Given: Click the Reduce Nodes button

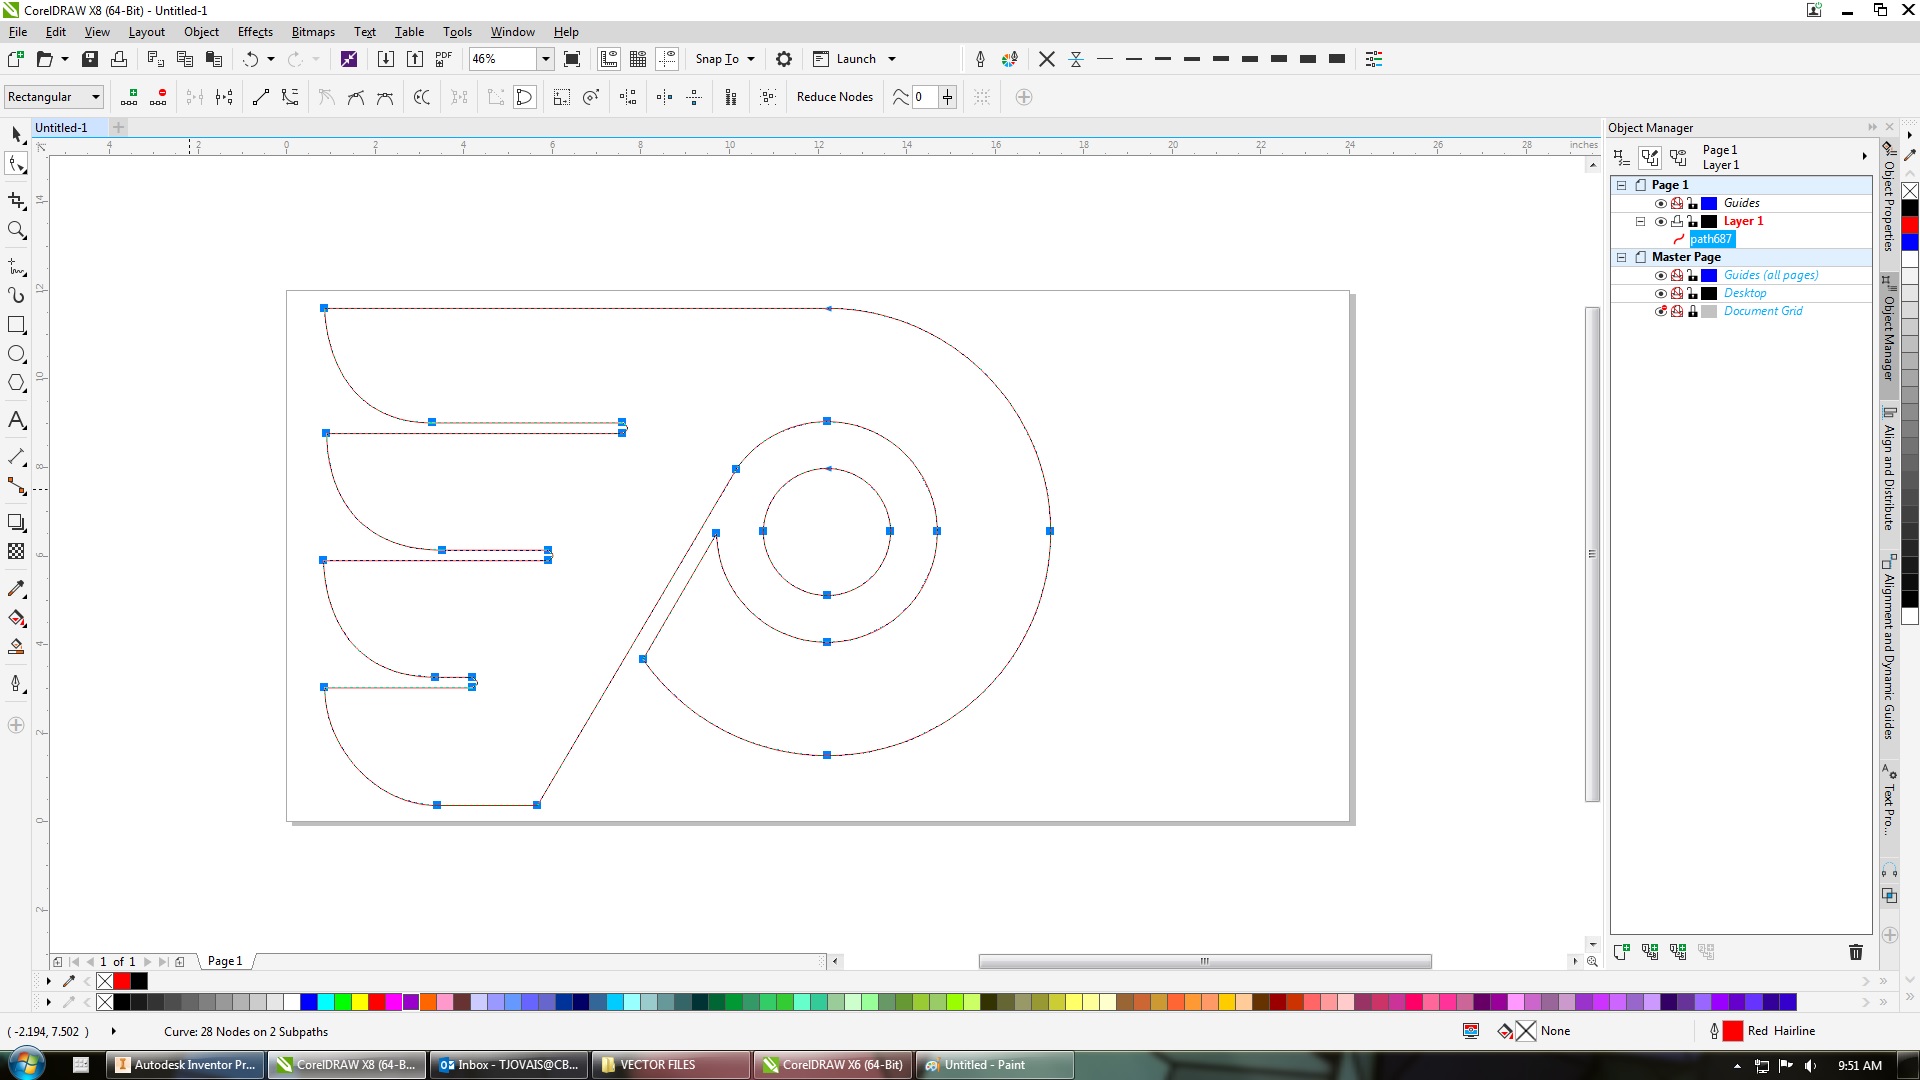Looking at the screenshot, I should point(835,97).
